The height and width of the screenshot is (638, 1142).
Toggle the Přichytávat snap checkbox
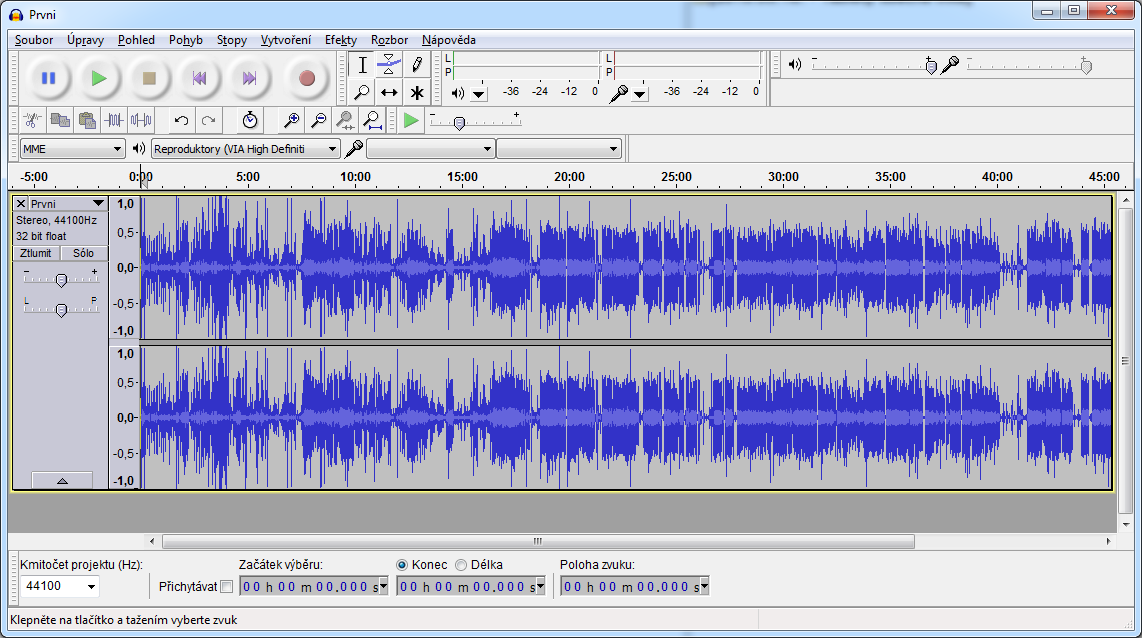(x=227, y=586)
